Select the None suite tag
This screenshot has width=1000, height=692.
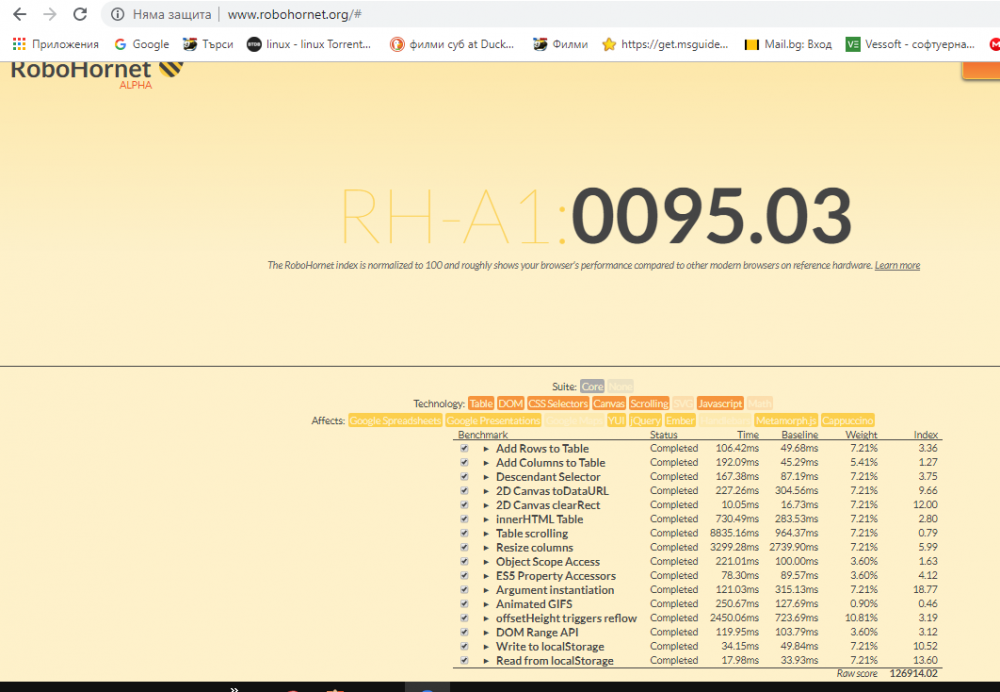click(x=620, y=386)
